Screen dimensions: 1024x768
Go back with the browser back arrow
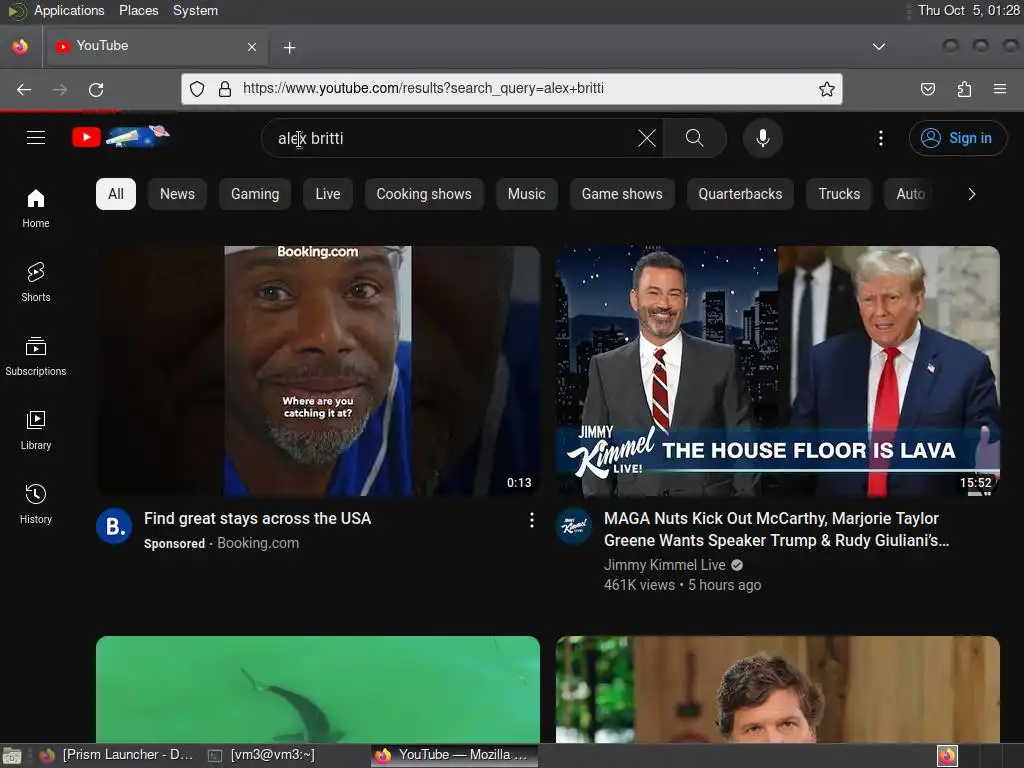[24, 89]
